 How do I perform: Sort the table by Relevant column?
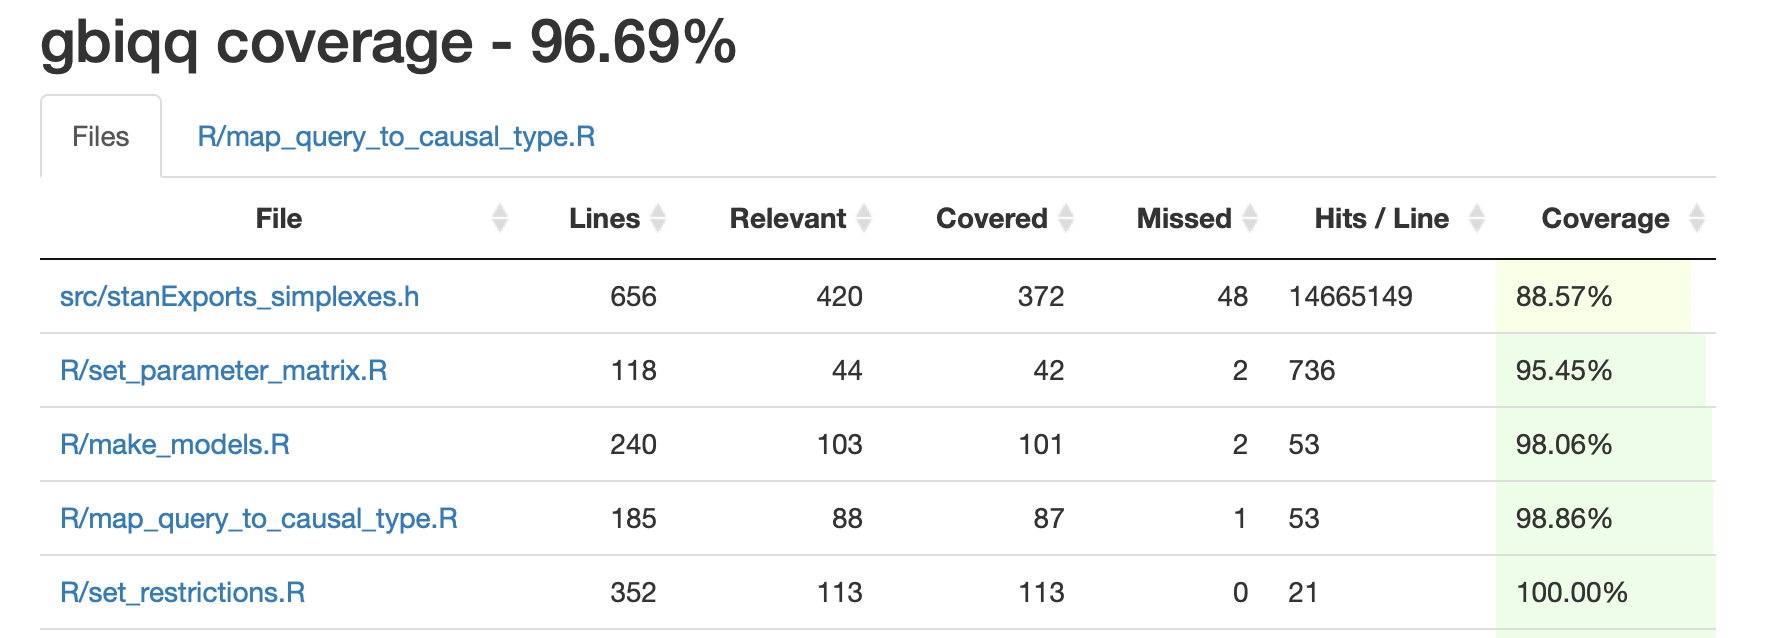[787, 218]
